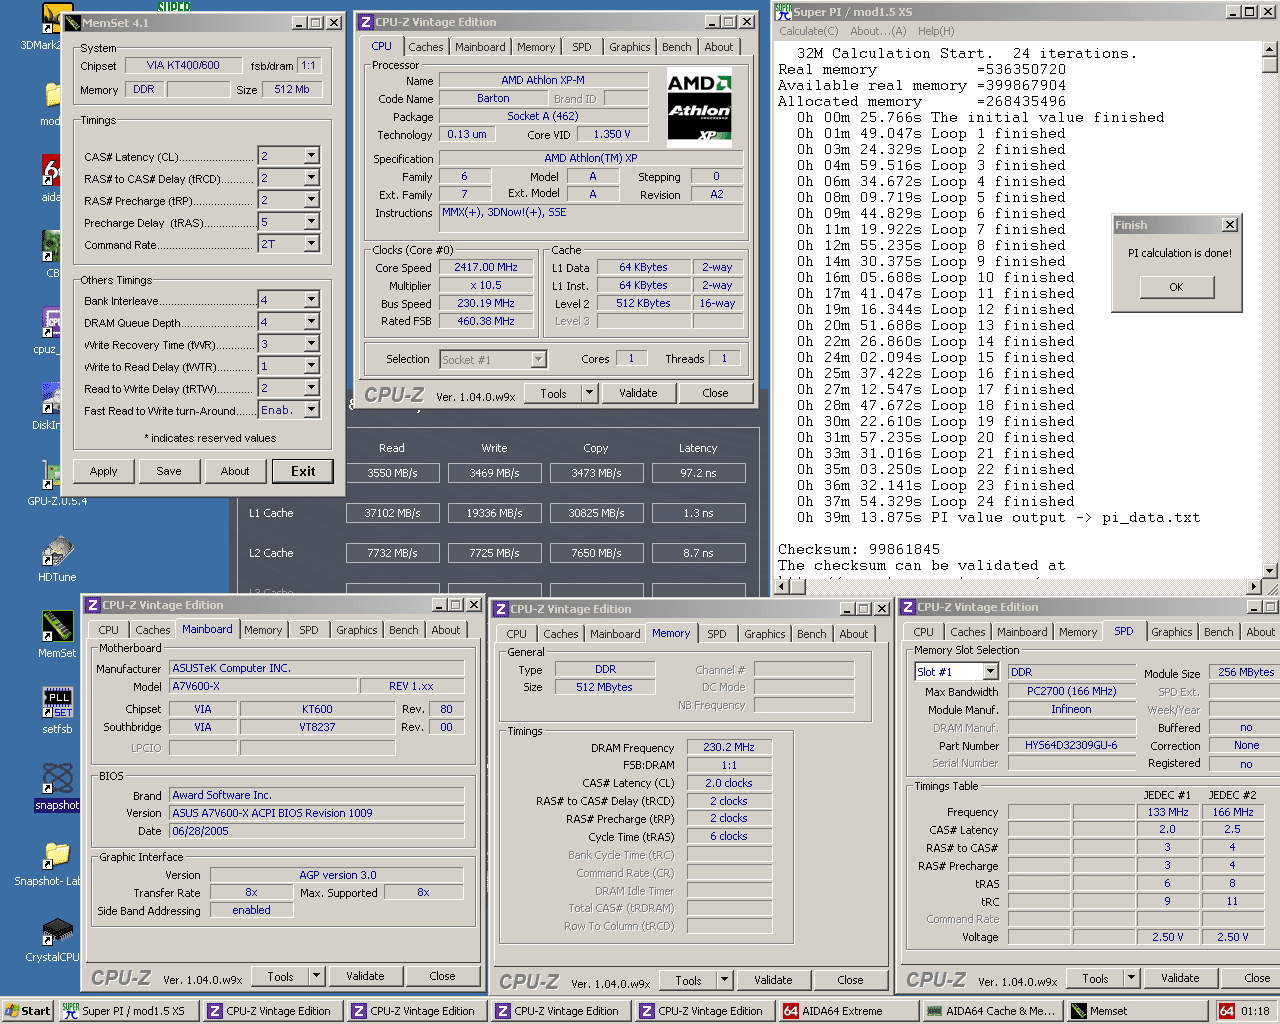
Task: Switch to Caches tab in top CPU-Z window
Action: pos(425,47)
